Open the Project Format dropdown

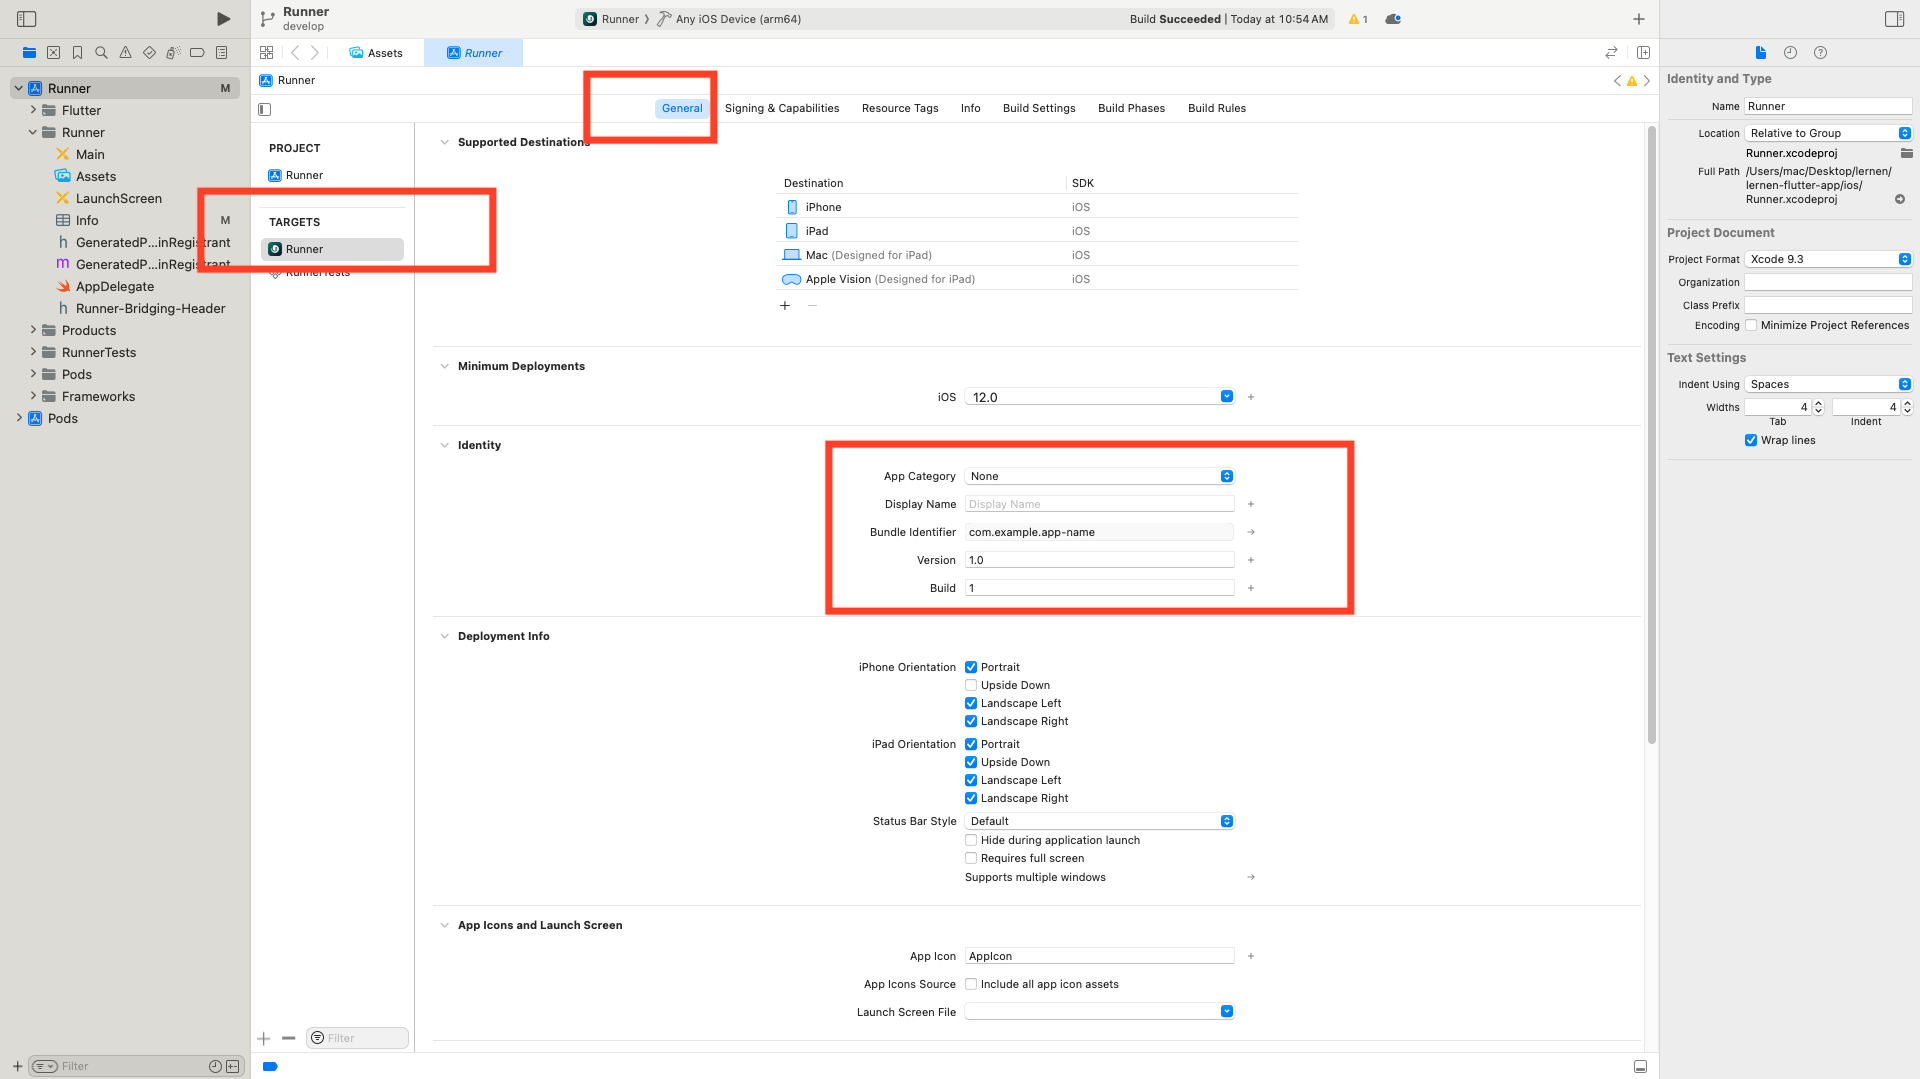[x=1828, y=259]
